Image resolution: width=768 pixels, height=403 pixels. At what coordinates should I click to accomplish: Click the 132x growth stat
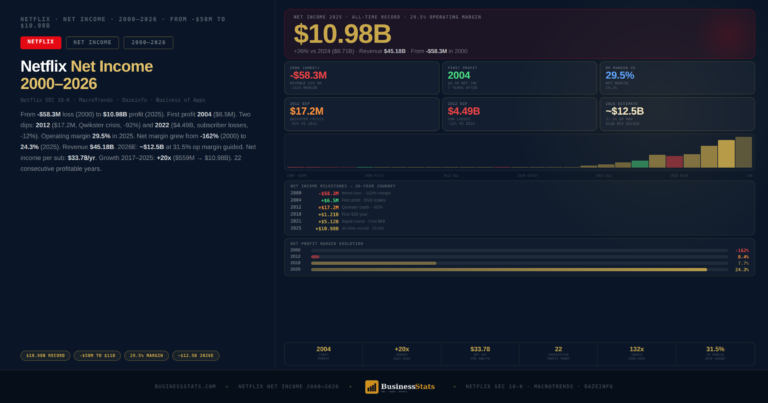point(637,354)
